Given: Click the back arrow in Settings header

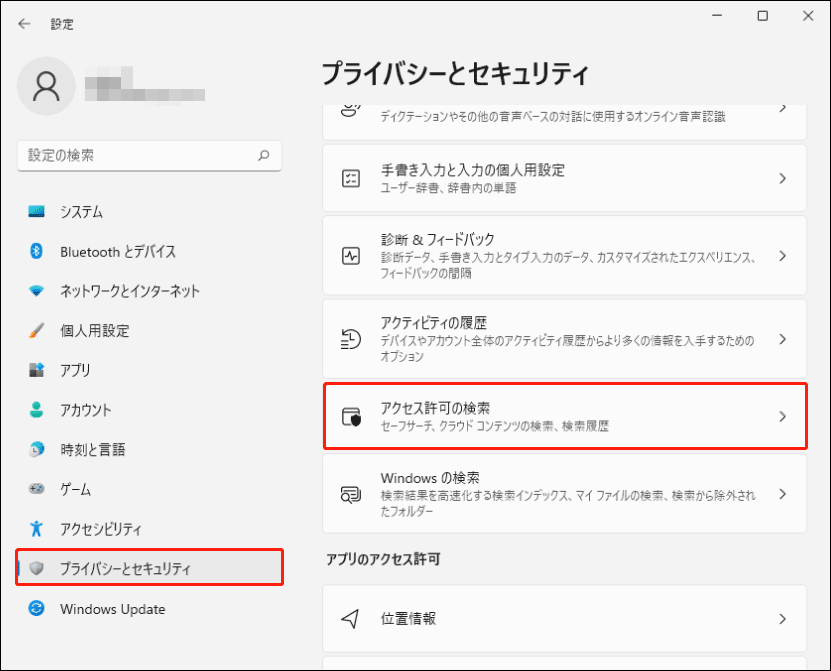Looking at the screenshot, I should [24, 23].
